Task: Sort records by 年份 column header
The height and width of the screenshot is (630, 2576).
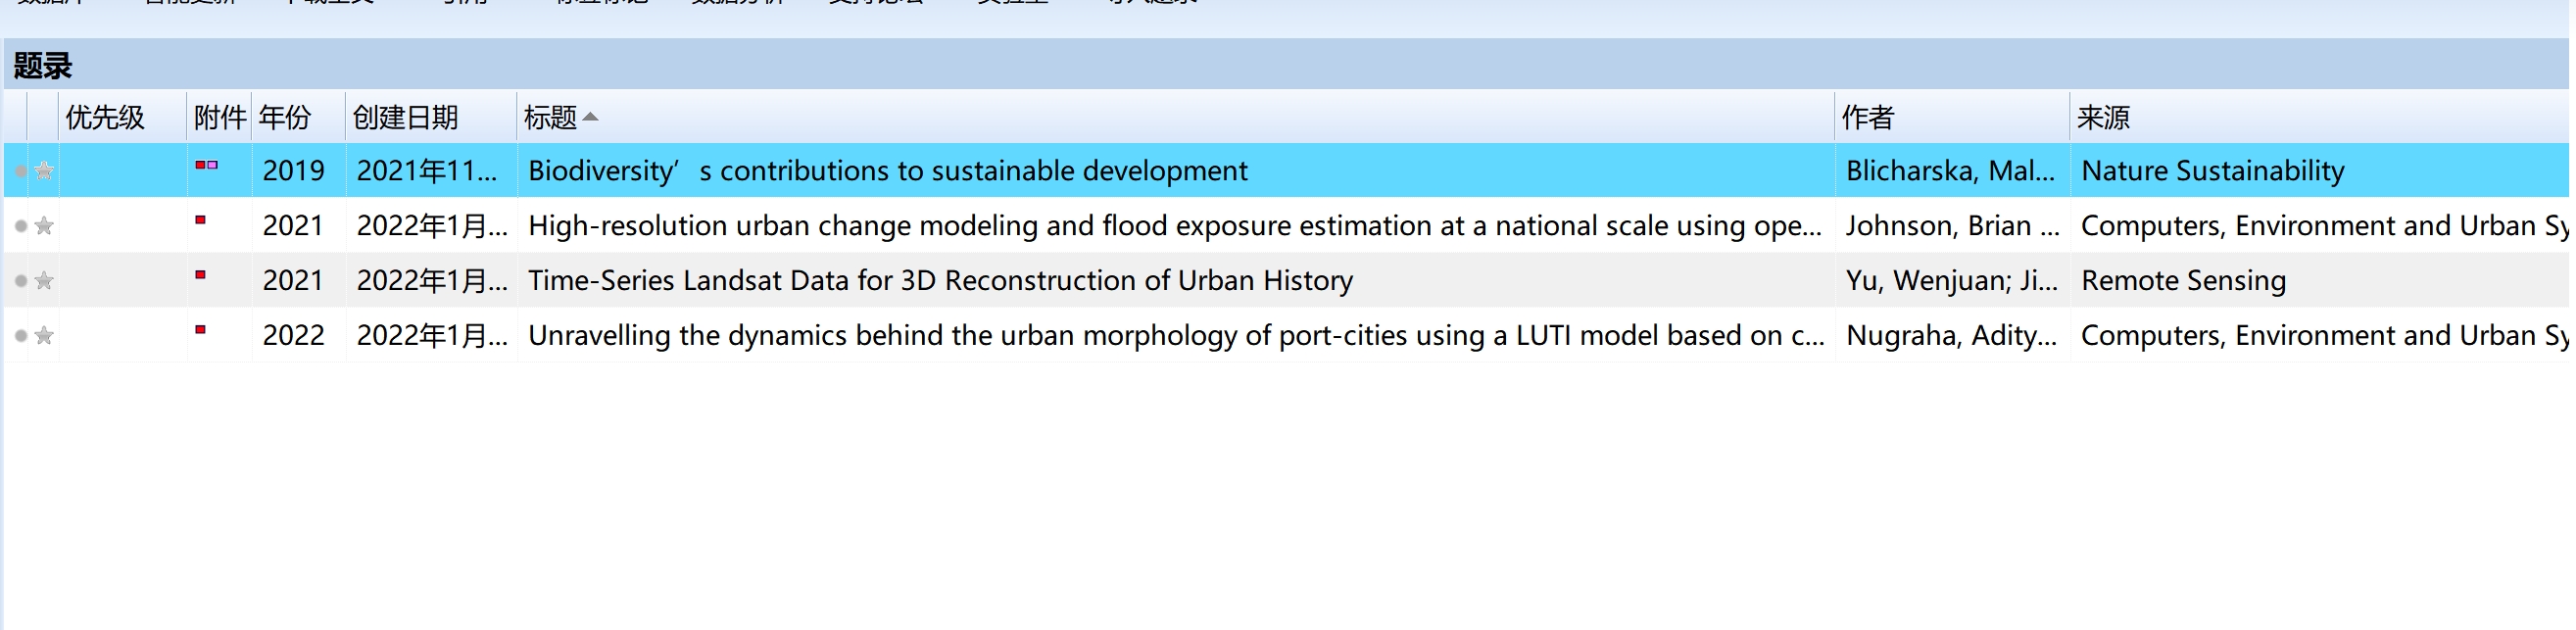Action: click(285, 118)
